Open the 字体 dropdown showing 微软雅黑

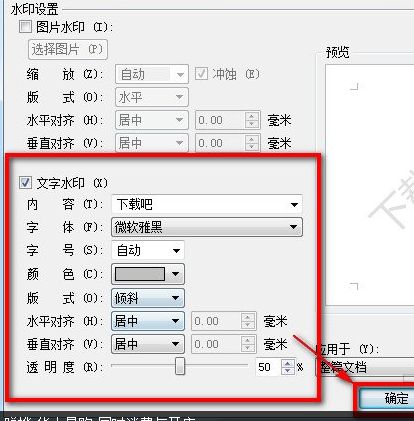point(207,227)
